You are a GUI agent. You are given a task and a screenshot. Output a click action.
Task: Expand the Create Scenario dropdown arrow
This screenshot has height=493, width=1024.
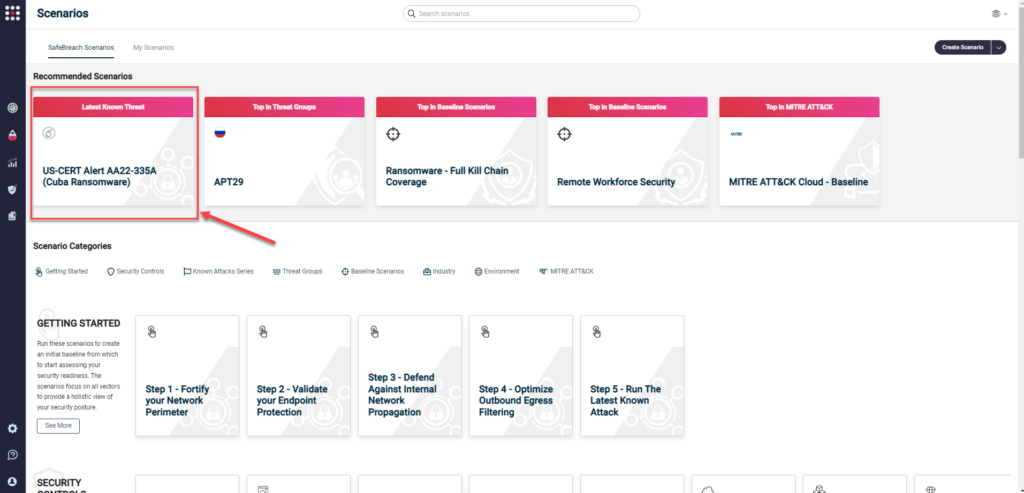pos(998,47)
